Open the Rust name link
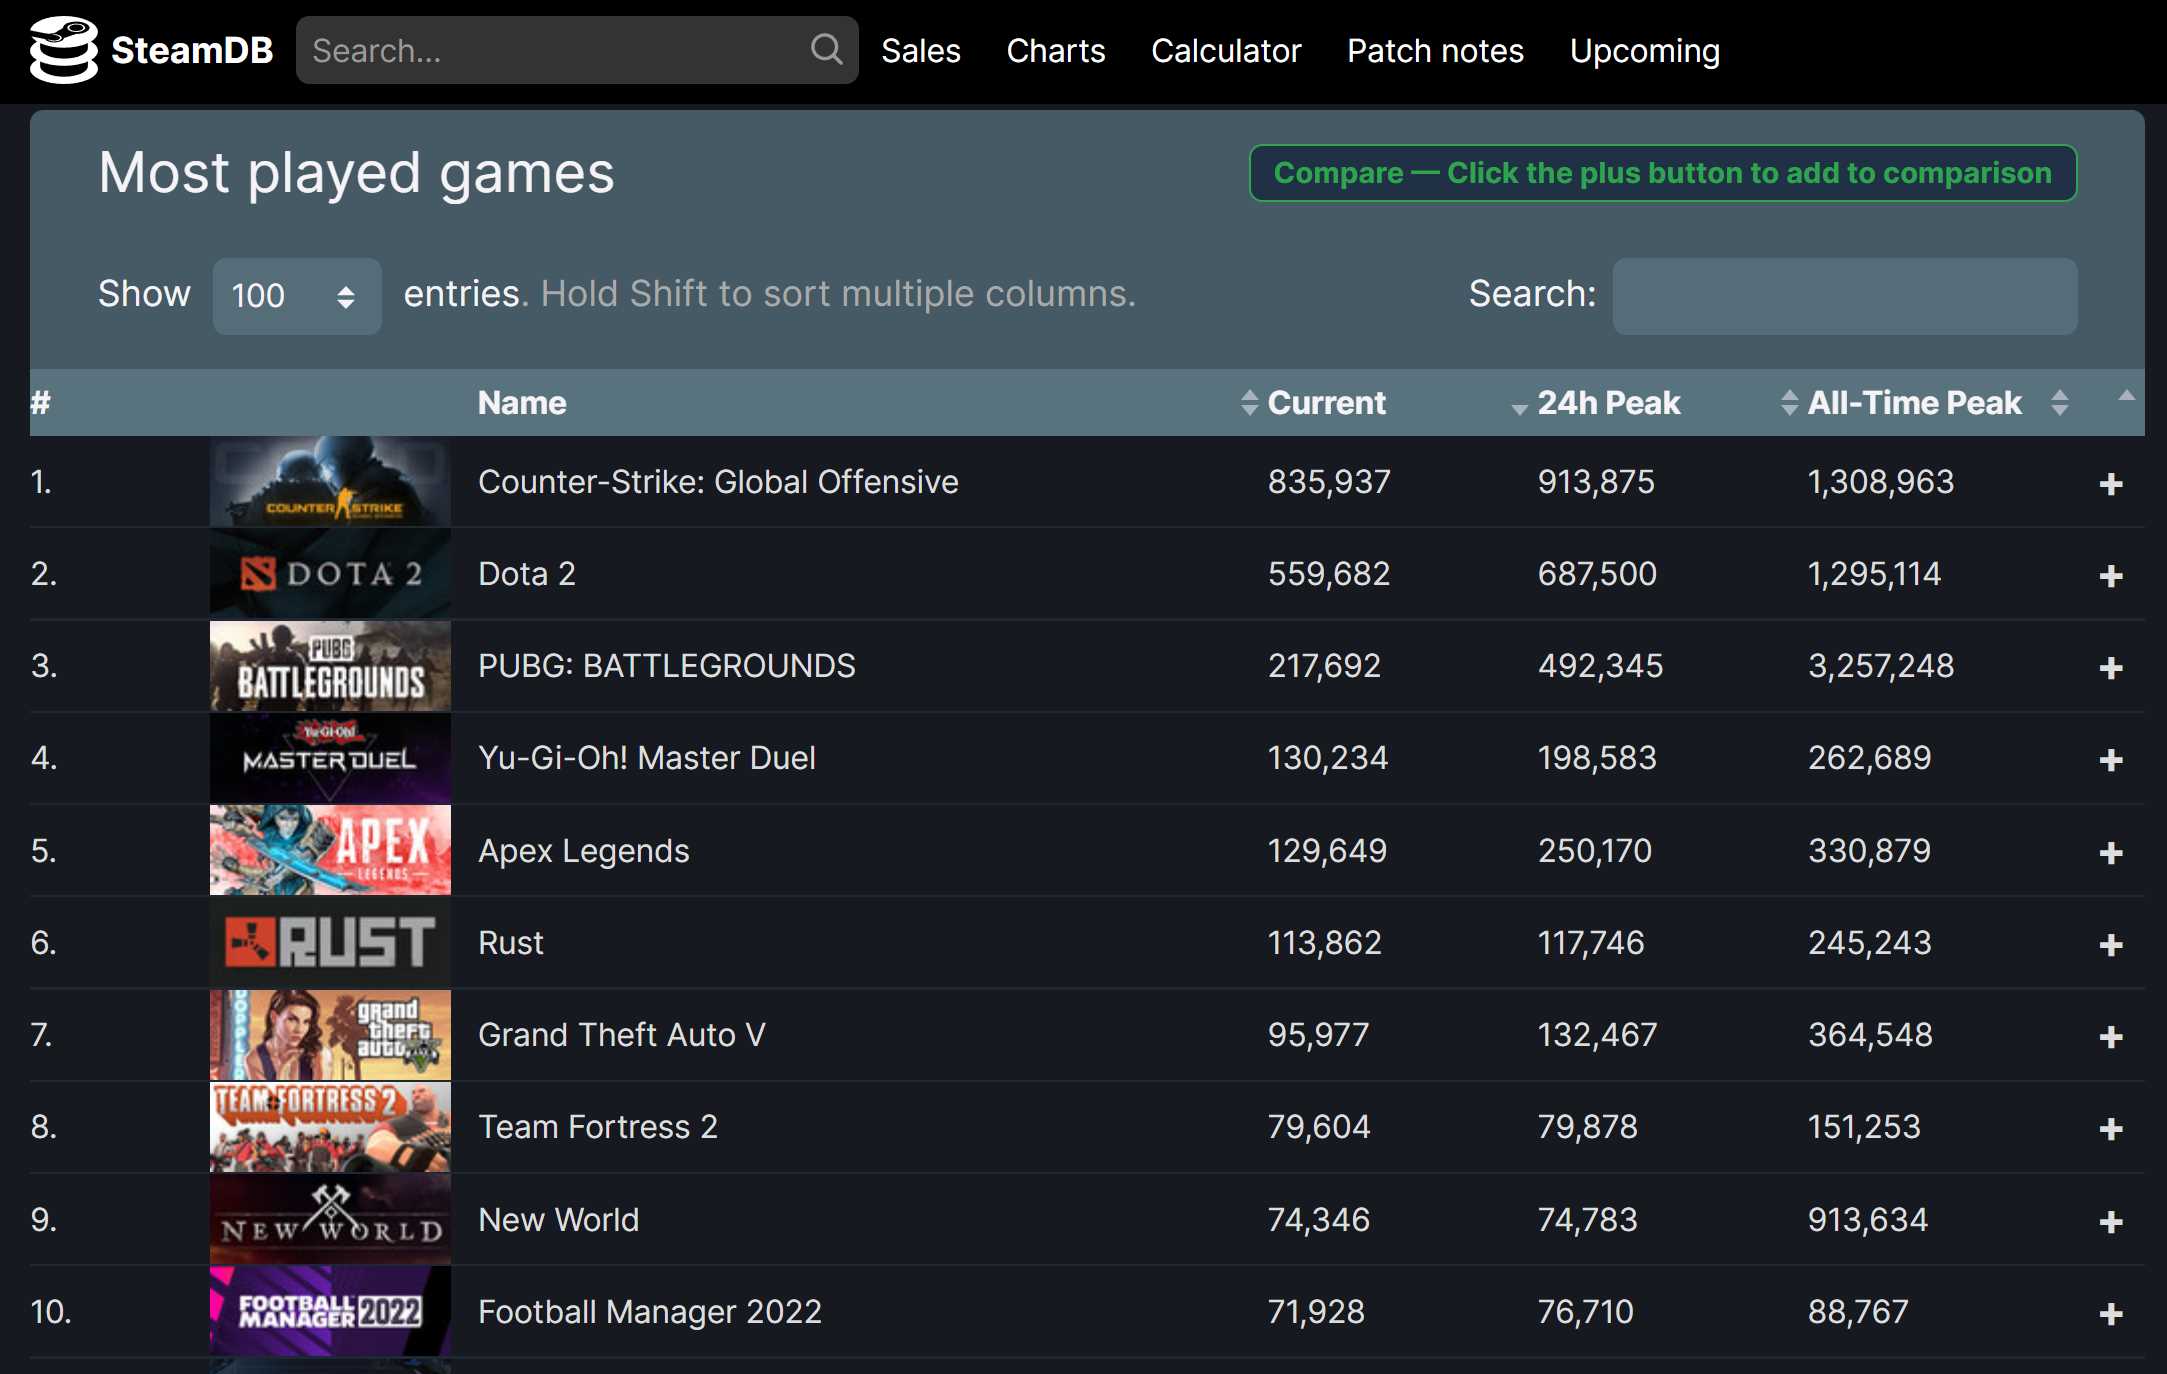2167x1374 pixels. point(511,943)
